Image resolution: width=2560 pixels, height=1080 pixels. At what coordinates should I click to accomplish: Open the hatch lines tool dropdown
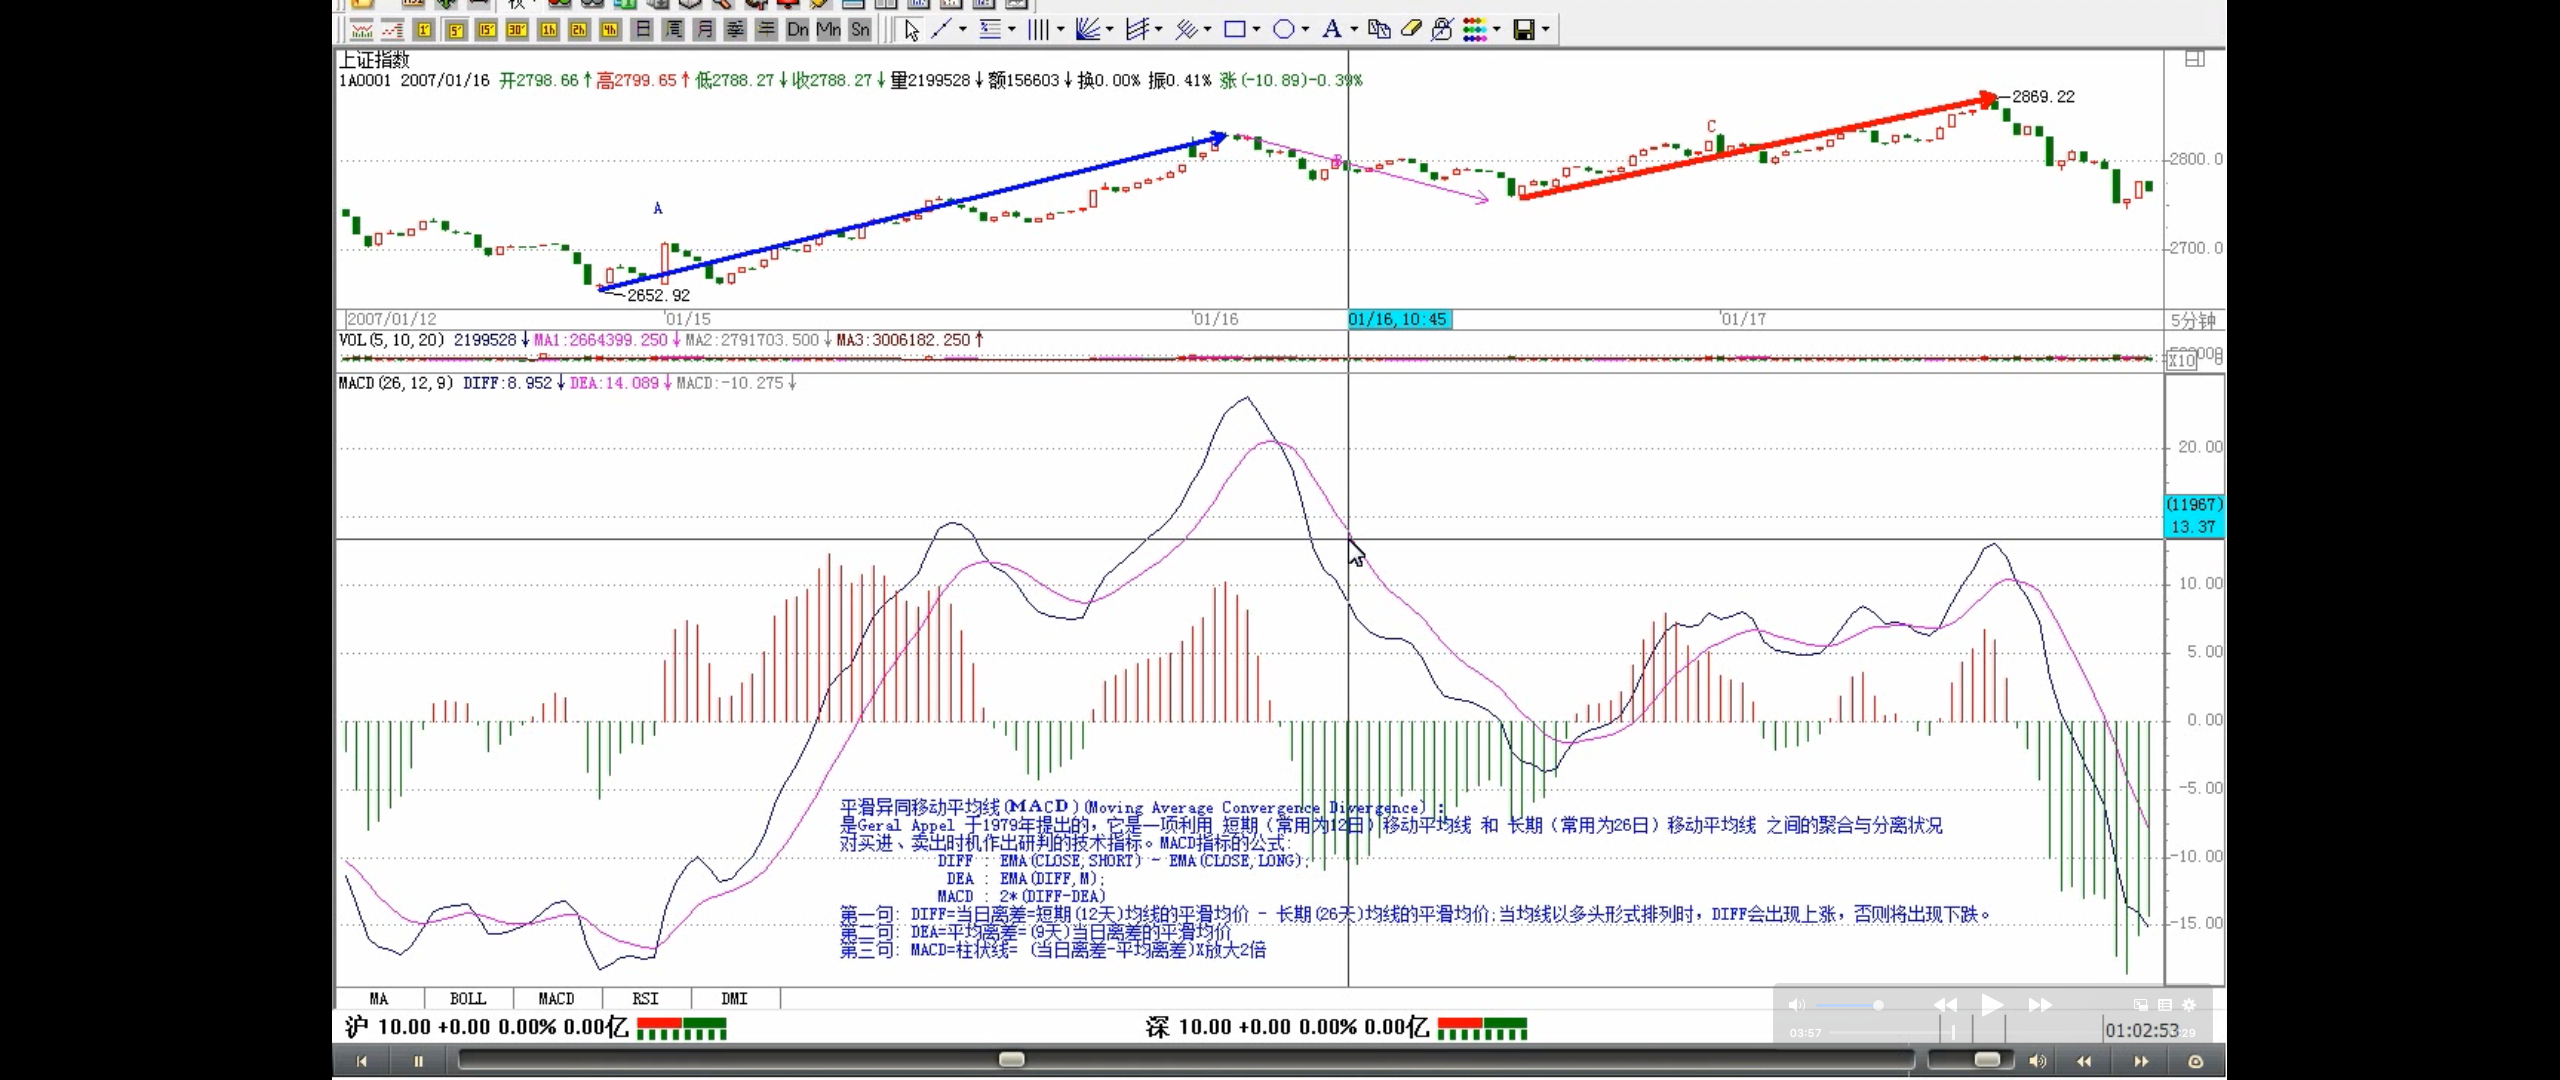coord(1207,30)
